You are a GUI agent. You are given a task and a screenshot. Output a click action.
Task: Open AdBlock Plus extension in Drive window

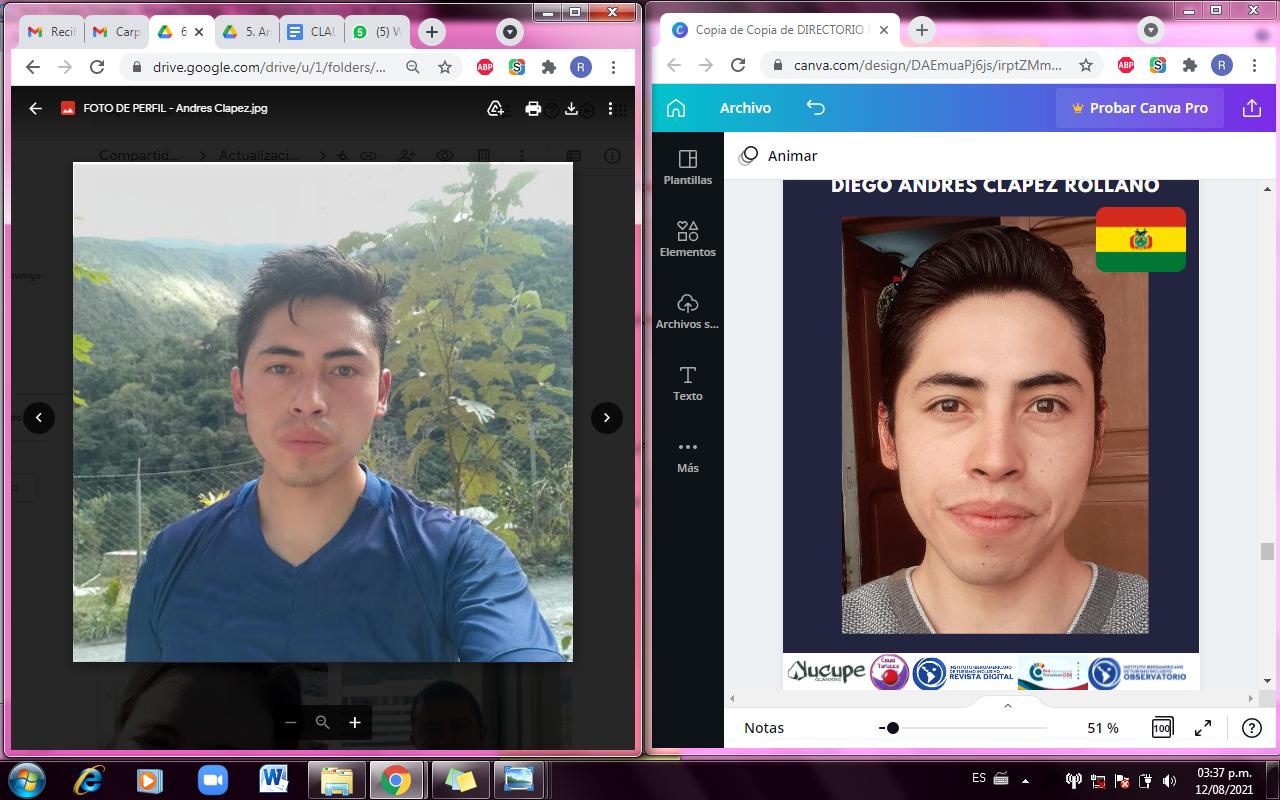485,67
